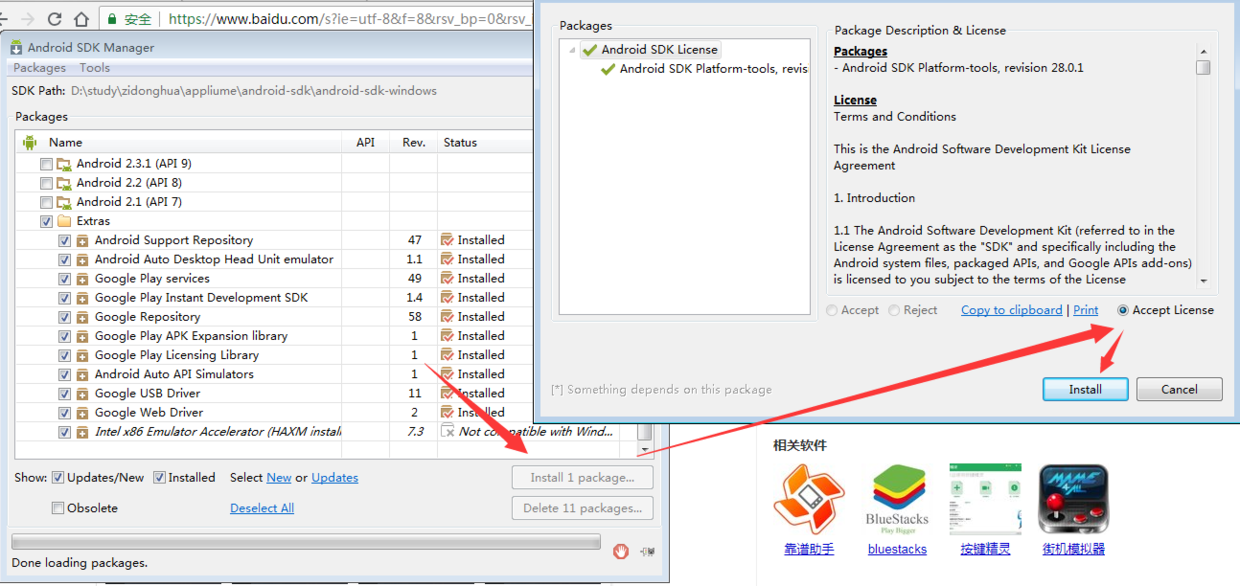Viewport: 1240px width, 586px height.
Task: Click the loading progress bar
Action: point(306,541)
